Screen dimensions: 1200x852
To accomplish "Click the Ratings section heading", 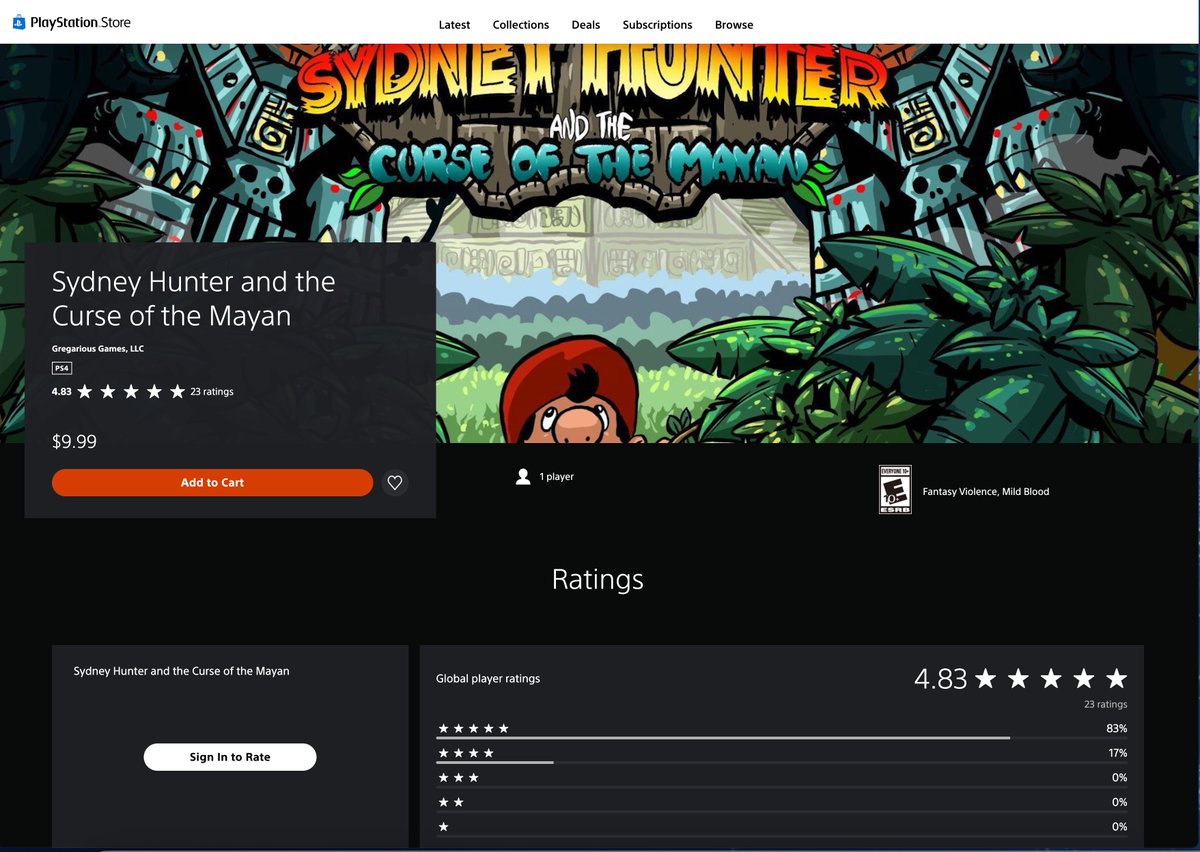I will 598,579.
